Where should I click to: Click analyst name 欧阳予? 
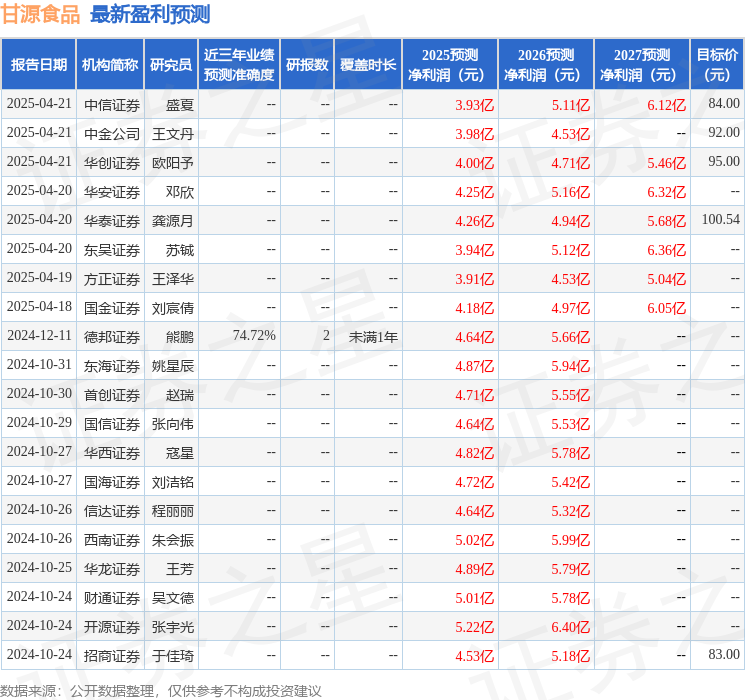(172, 163)
